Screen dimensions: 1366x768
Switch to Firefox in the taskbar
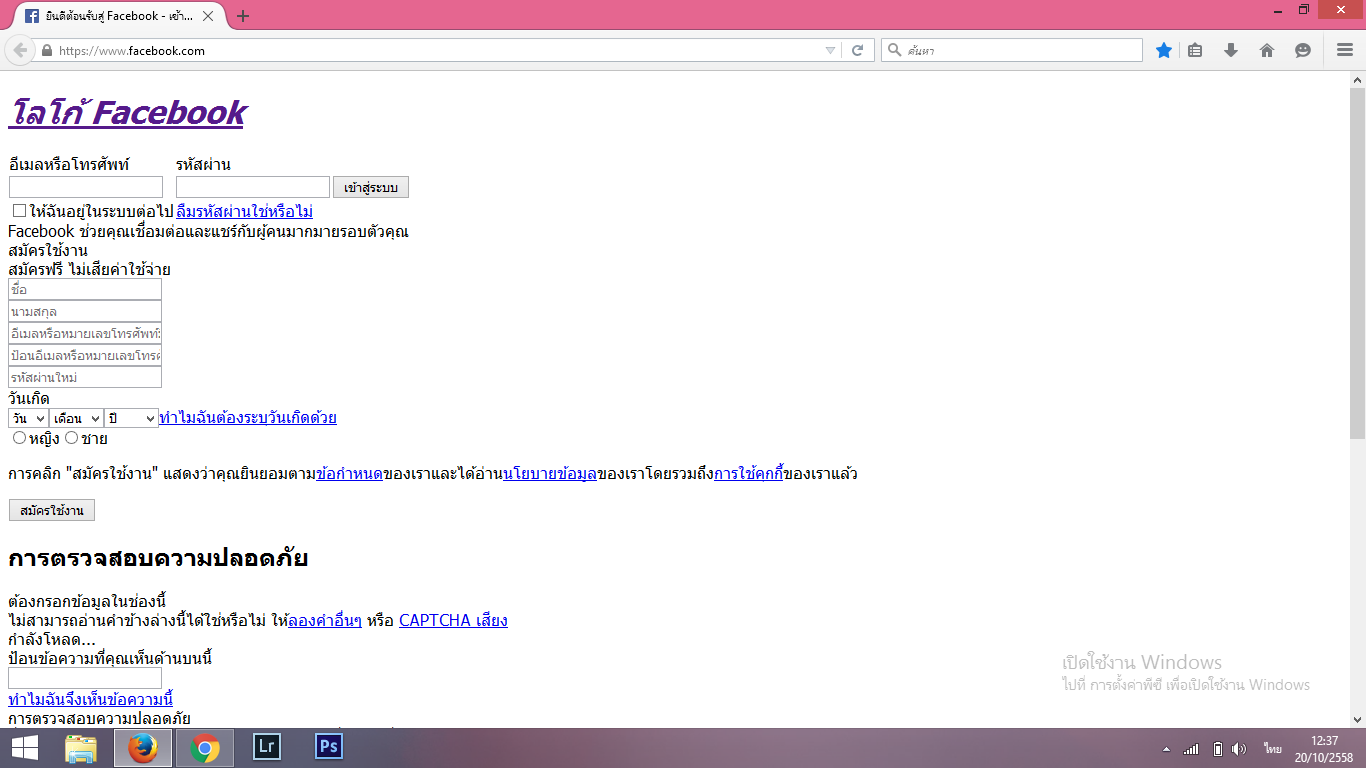click(143, 748)
